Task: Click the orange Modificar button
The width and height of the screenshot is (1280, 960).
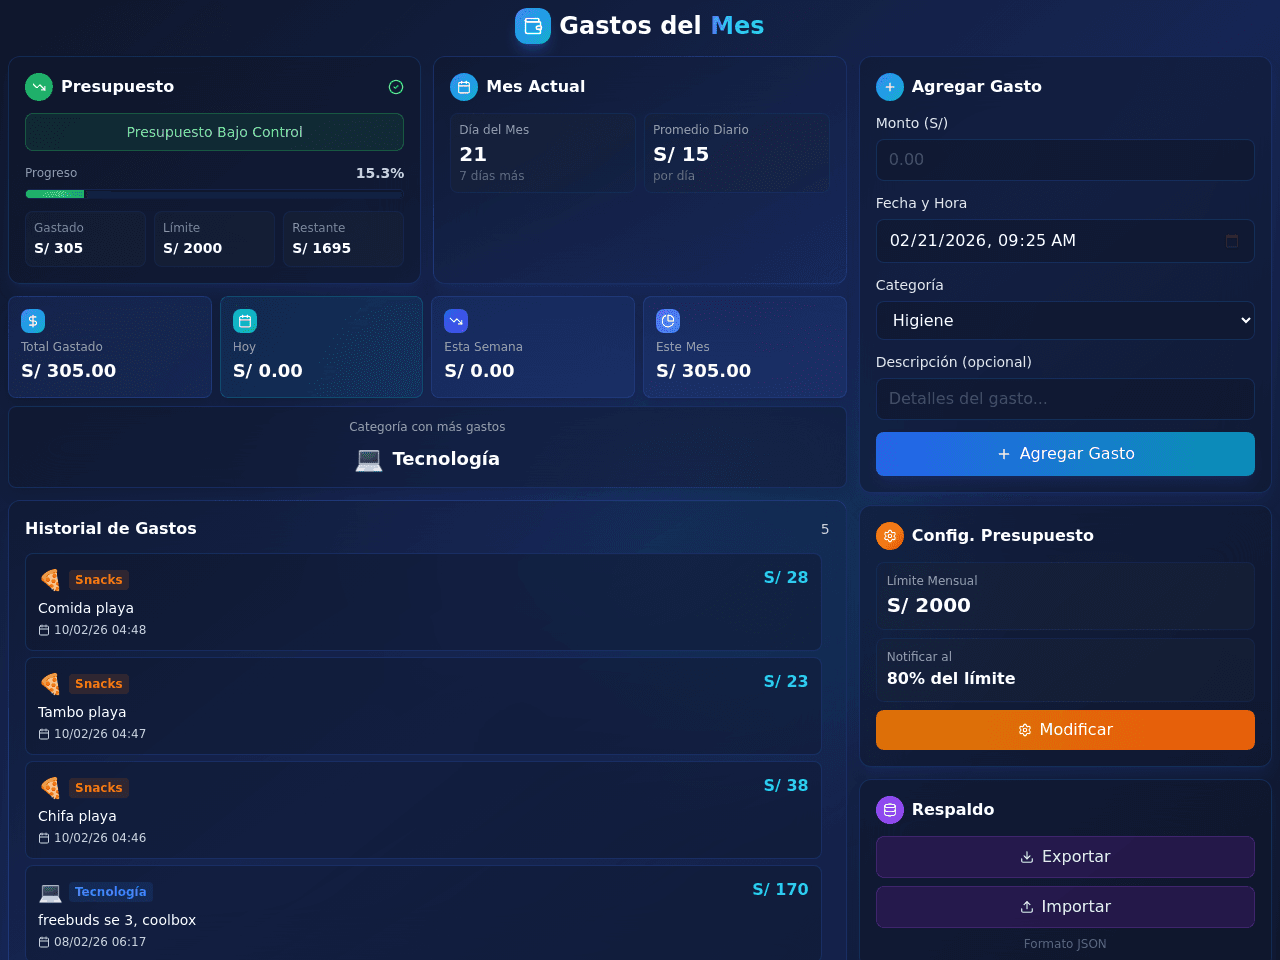Action: (1065, 730)
